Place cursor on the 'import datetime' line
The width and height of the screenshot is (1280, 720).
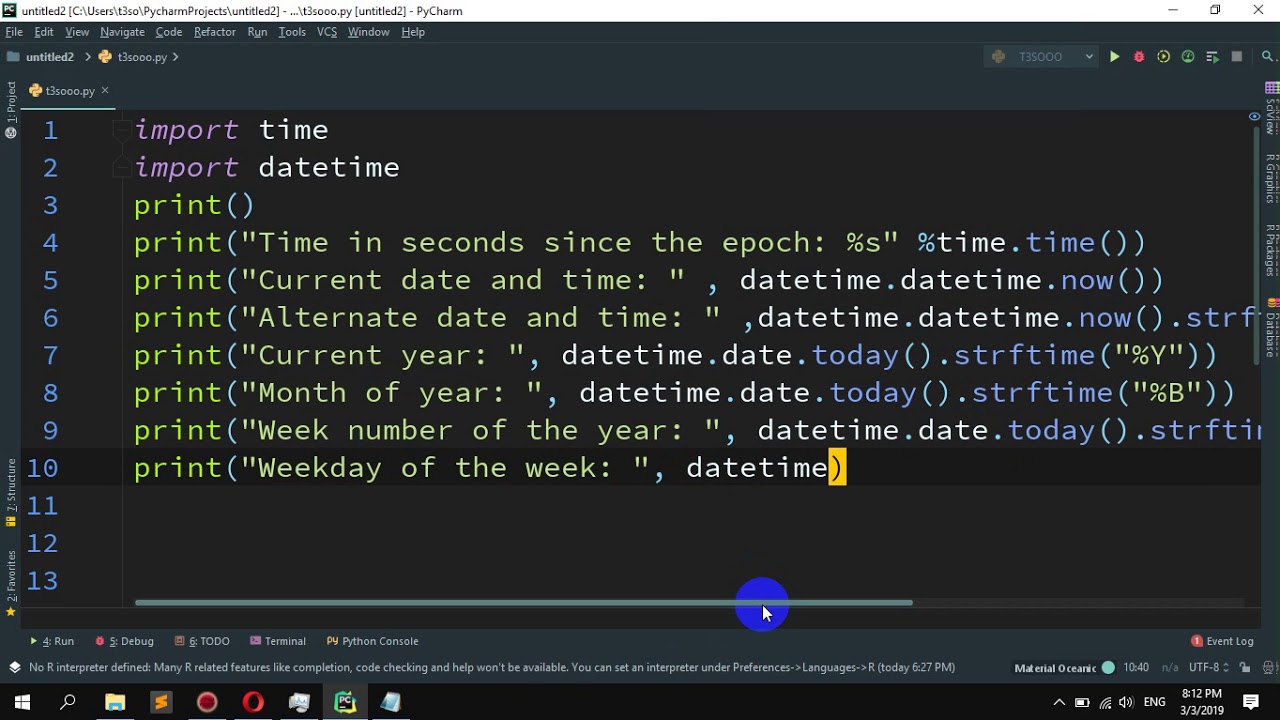pos(267,167)
